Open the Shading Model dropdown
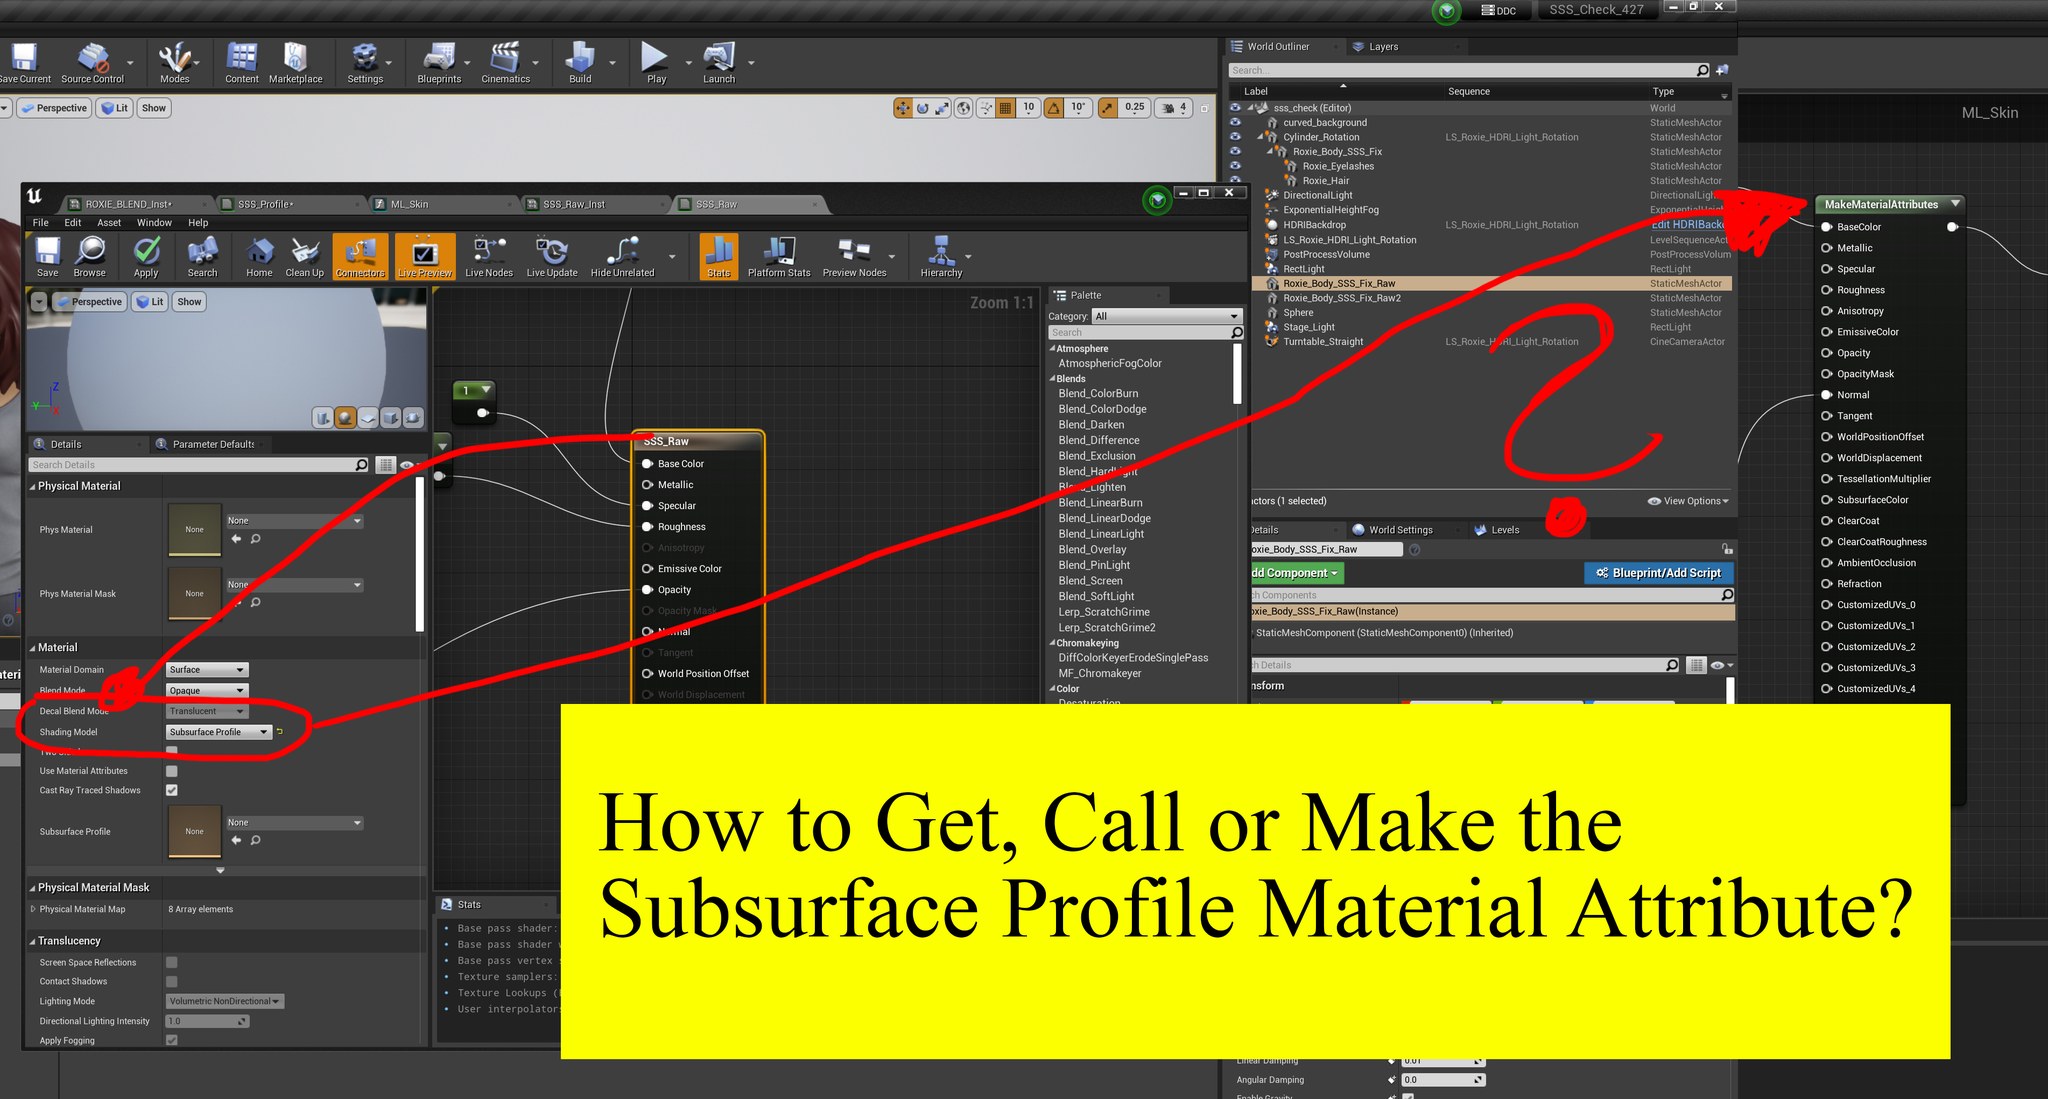2048x1099 pixels. pos(219,732)
